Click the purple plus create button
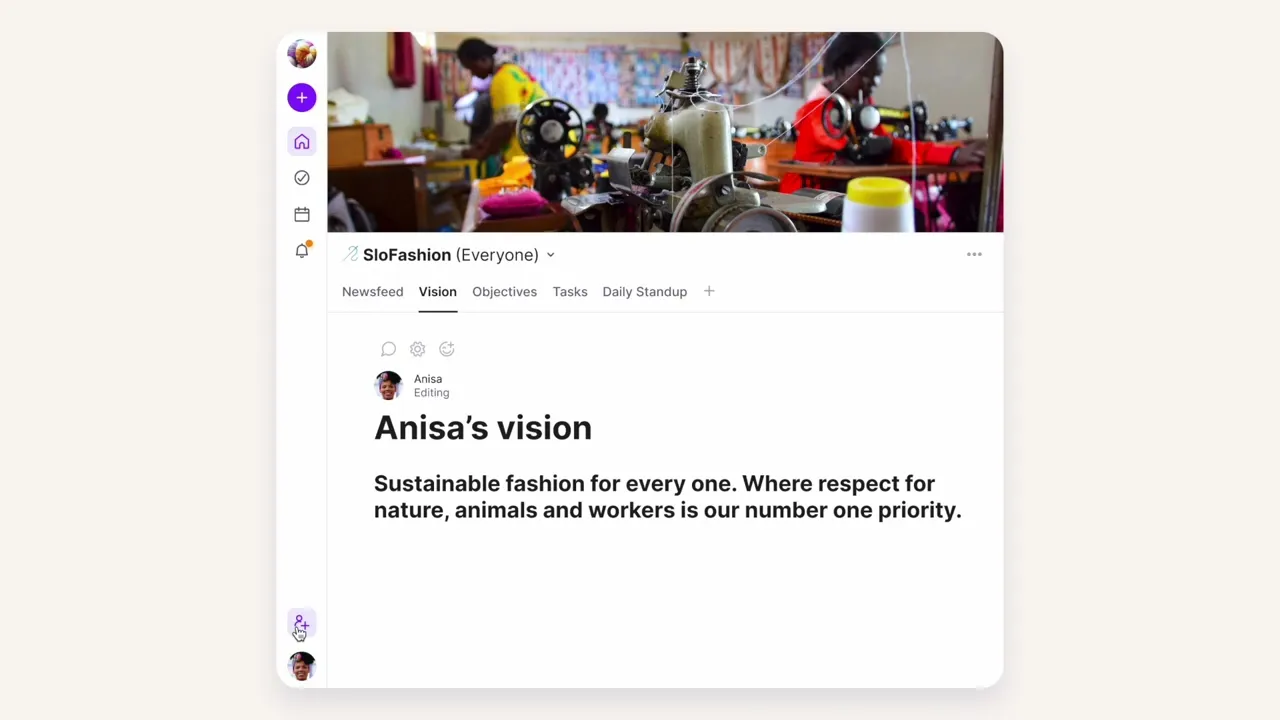 pyautogui.click(x=302, y=97)
